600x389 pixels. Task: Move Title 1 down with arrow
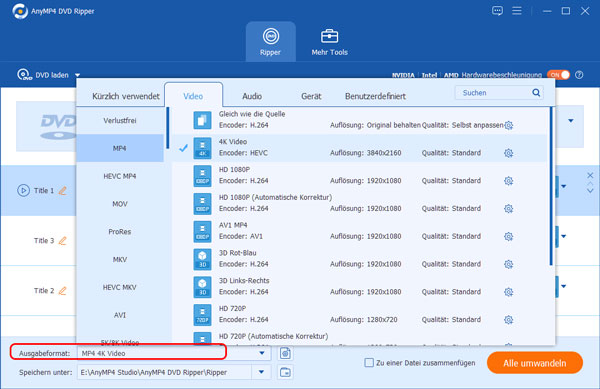point(590,190)
